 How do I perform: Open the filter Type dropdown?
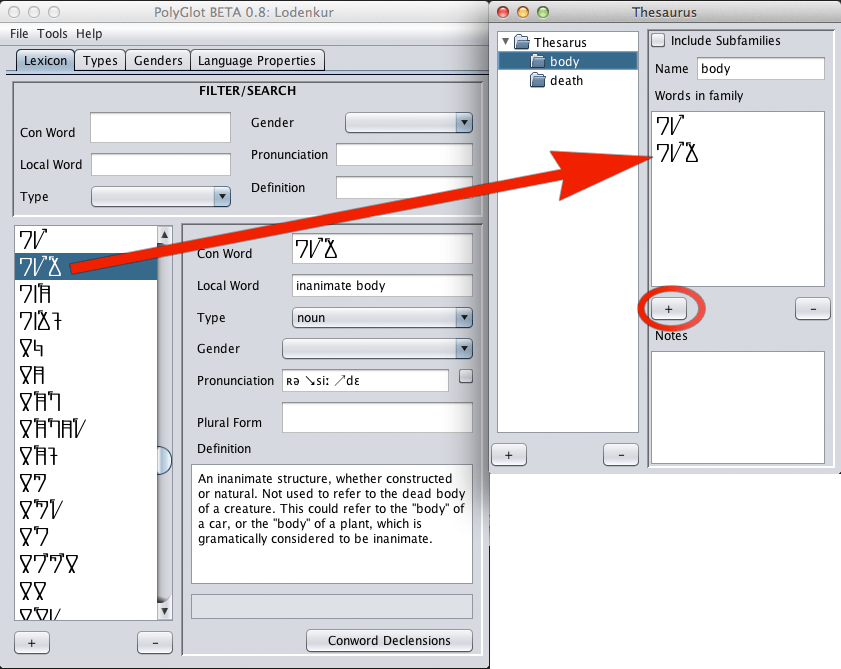[x=161, y=197]
